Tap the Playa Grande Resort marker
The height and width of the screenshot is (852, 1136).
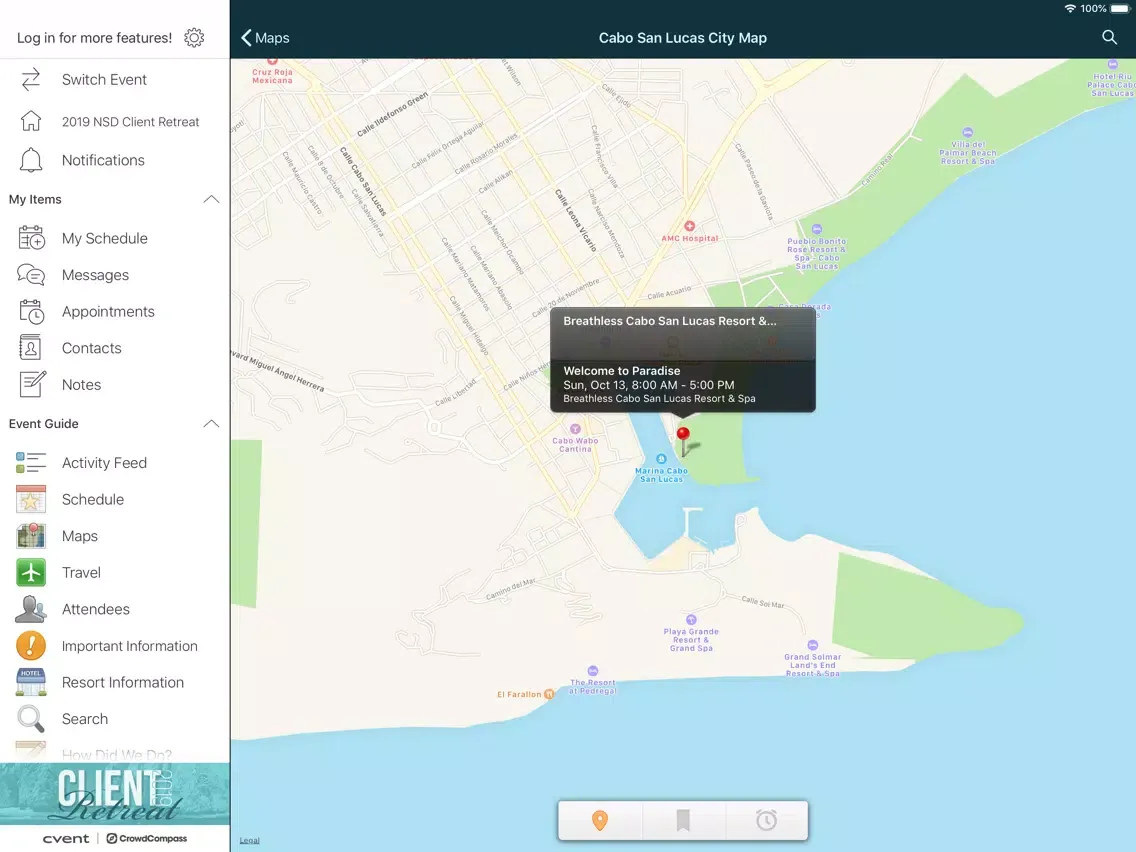point(691,619)
